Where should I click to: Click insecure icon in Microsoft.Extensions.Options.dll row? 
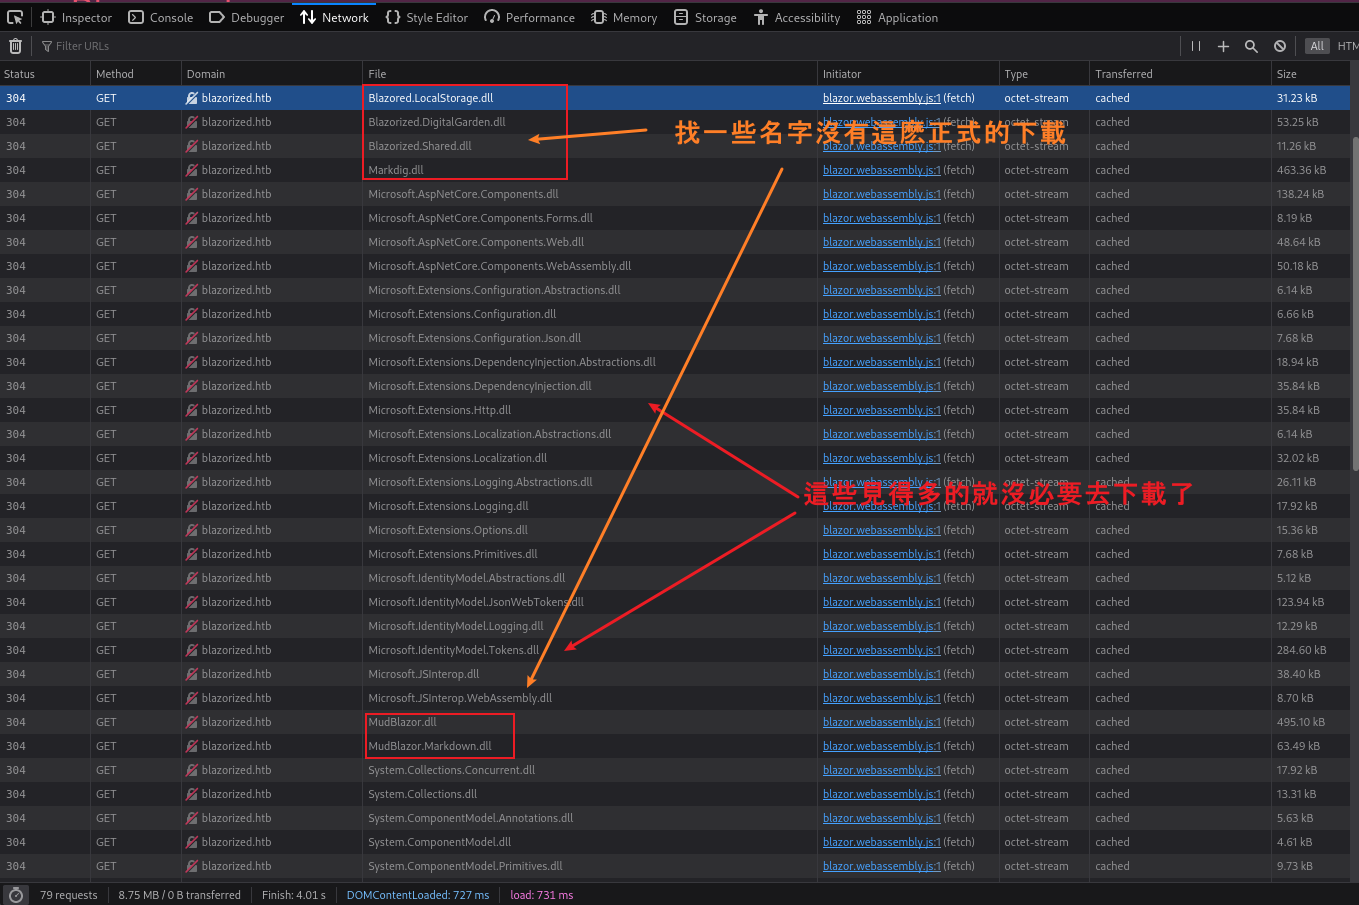pyautogui.click(x=192, y=530)
